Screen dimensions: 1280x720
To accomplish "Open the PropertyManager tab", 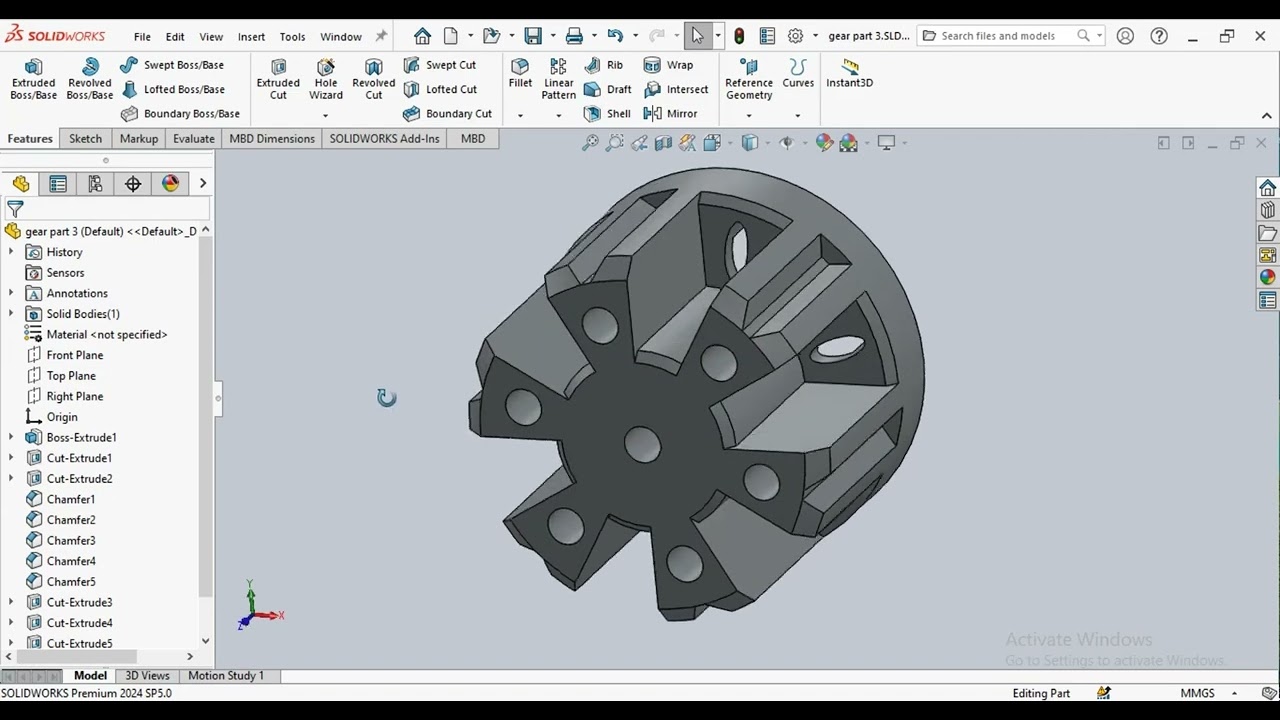I will (58, 183).
